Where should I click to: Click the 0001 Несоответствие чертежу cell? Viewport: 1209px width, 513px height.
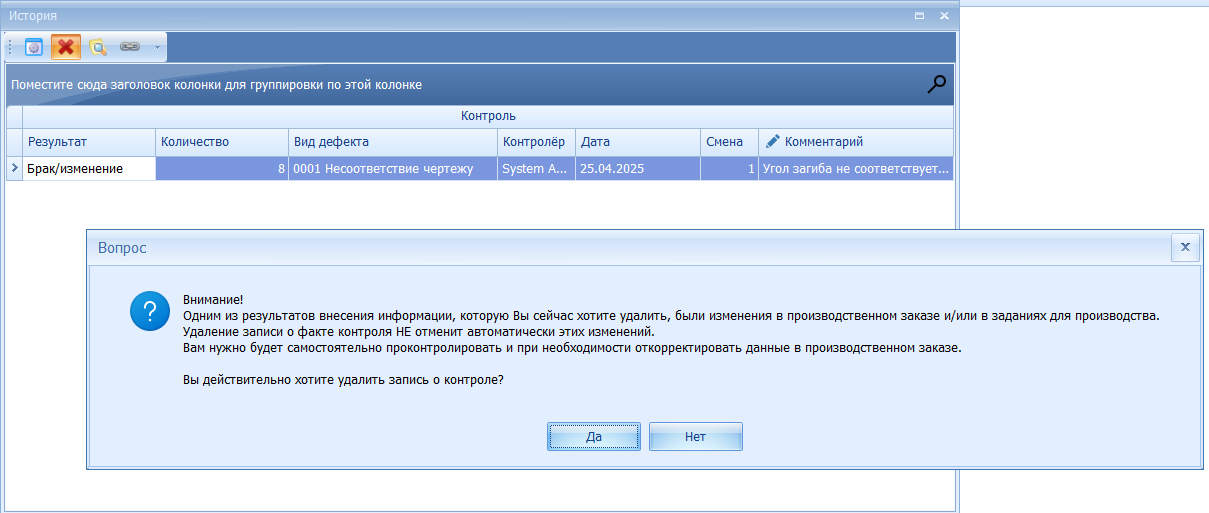[393, 169]
